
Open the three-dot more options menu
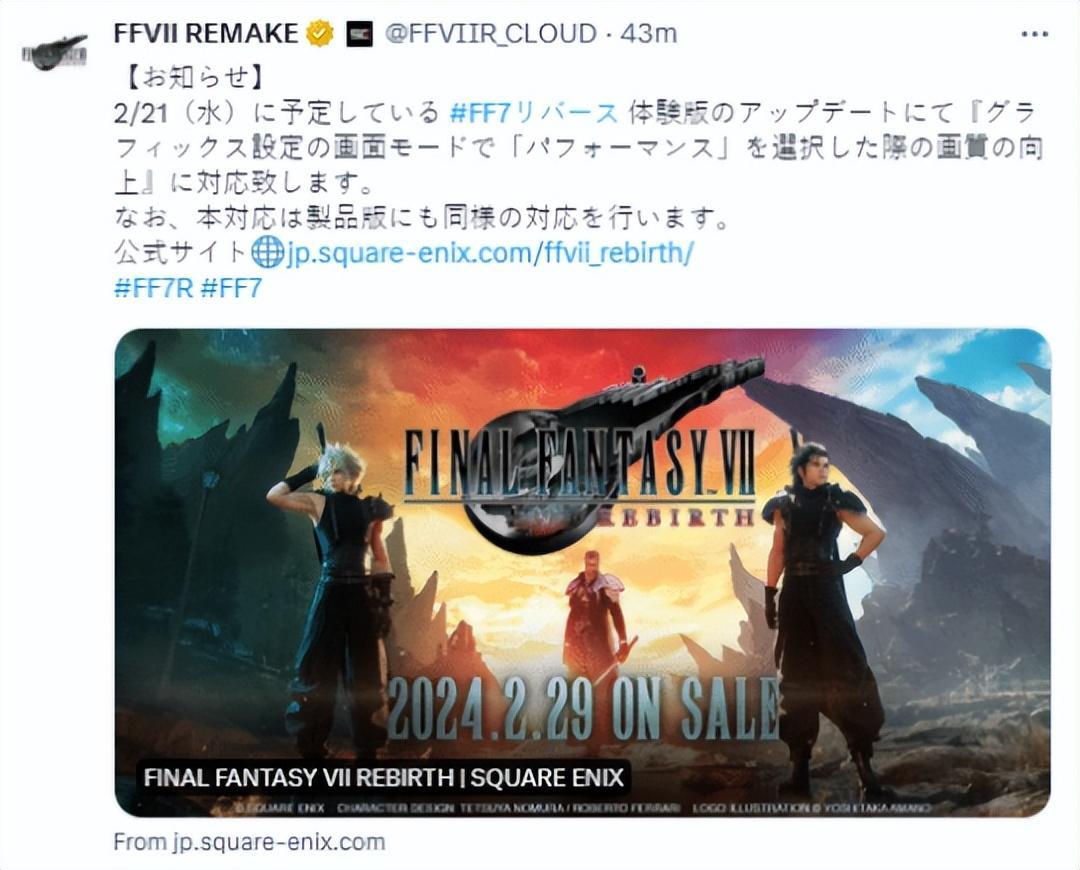point(1034,34)
